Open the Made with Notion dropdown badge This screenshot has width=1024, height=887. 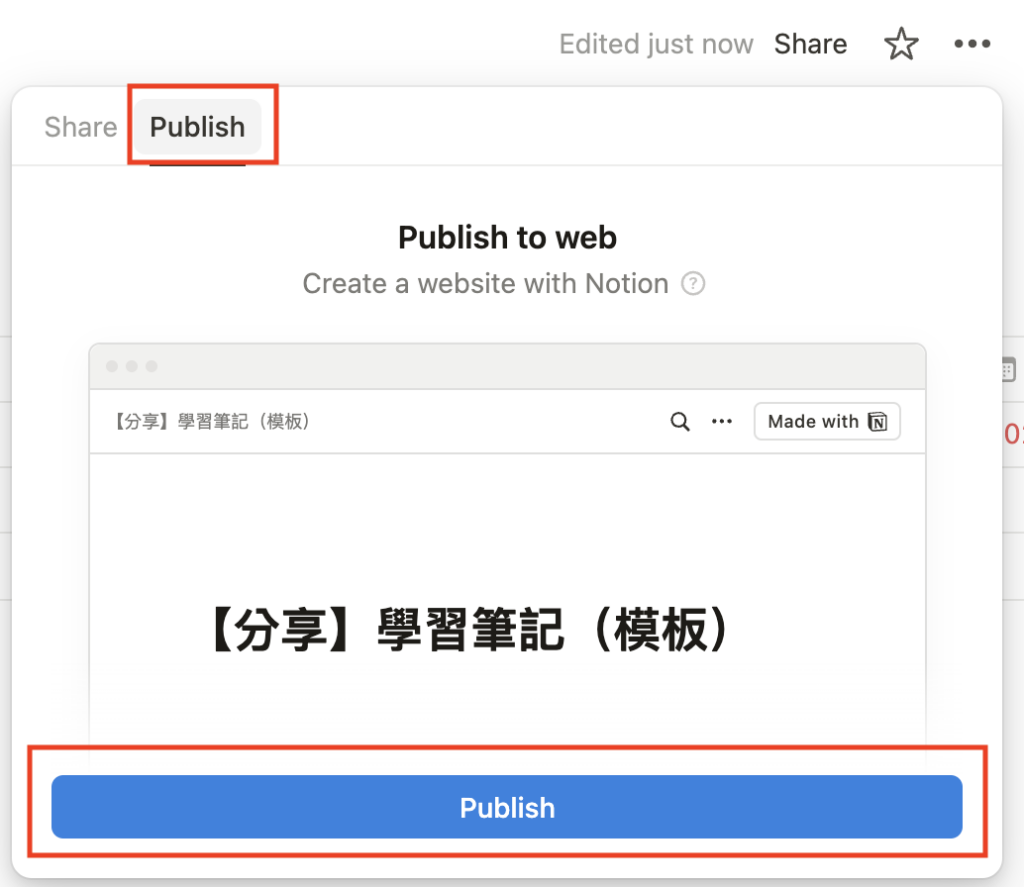(827, 421)
